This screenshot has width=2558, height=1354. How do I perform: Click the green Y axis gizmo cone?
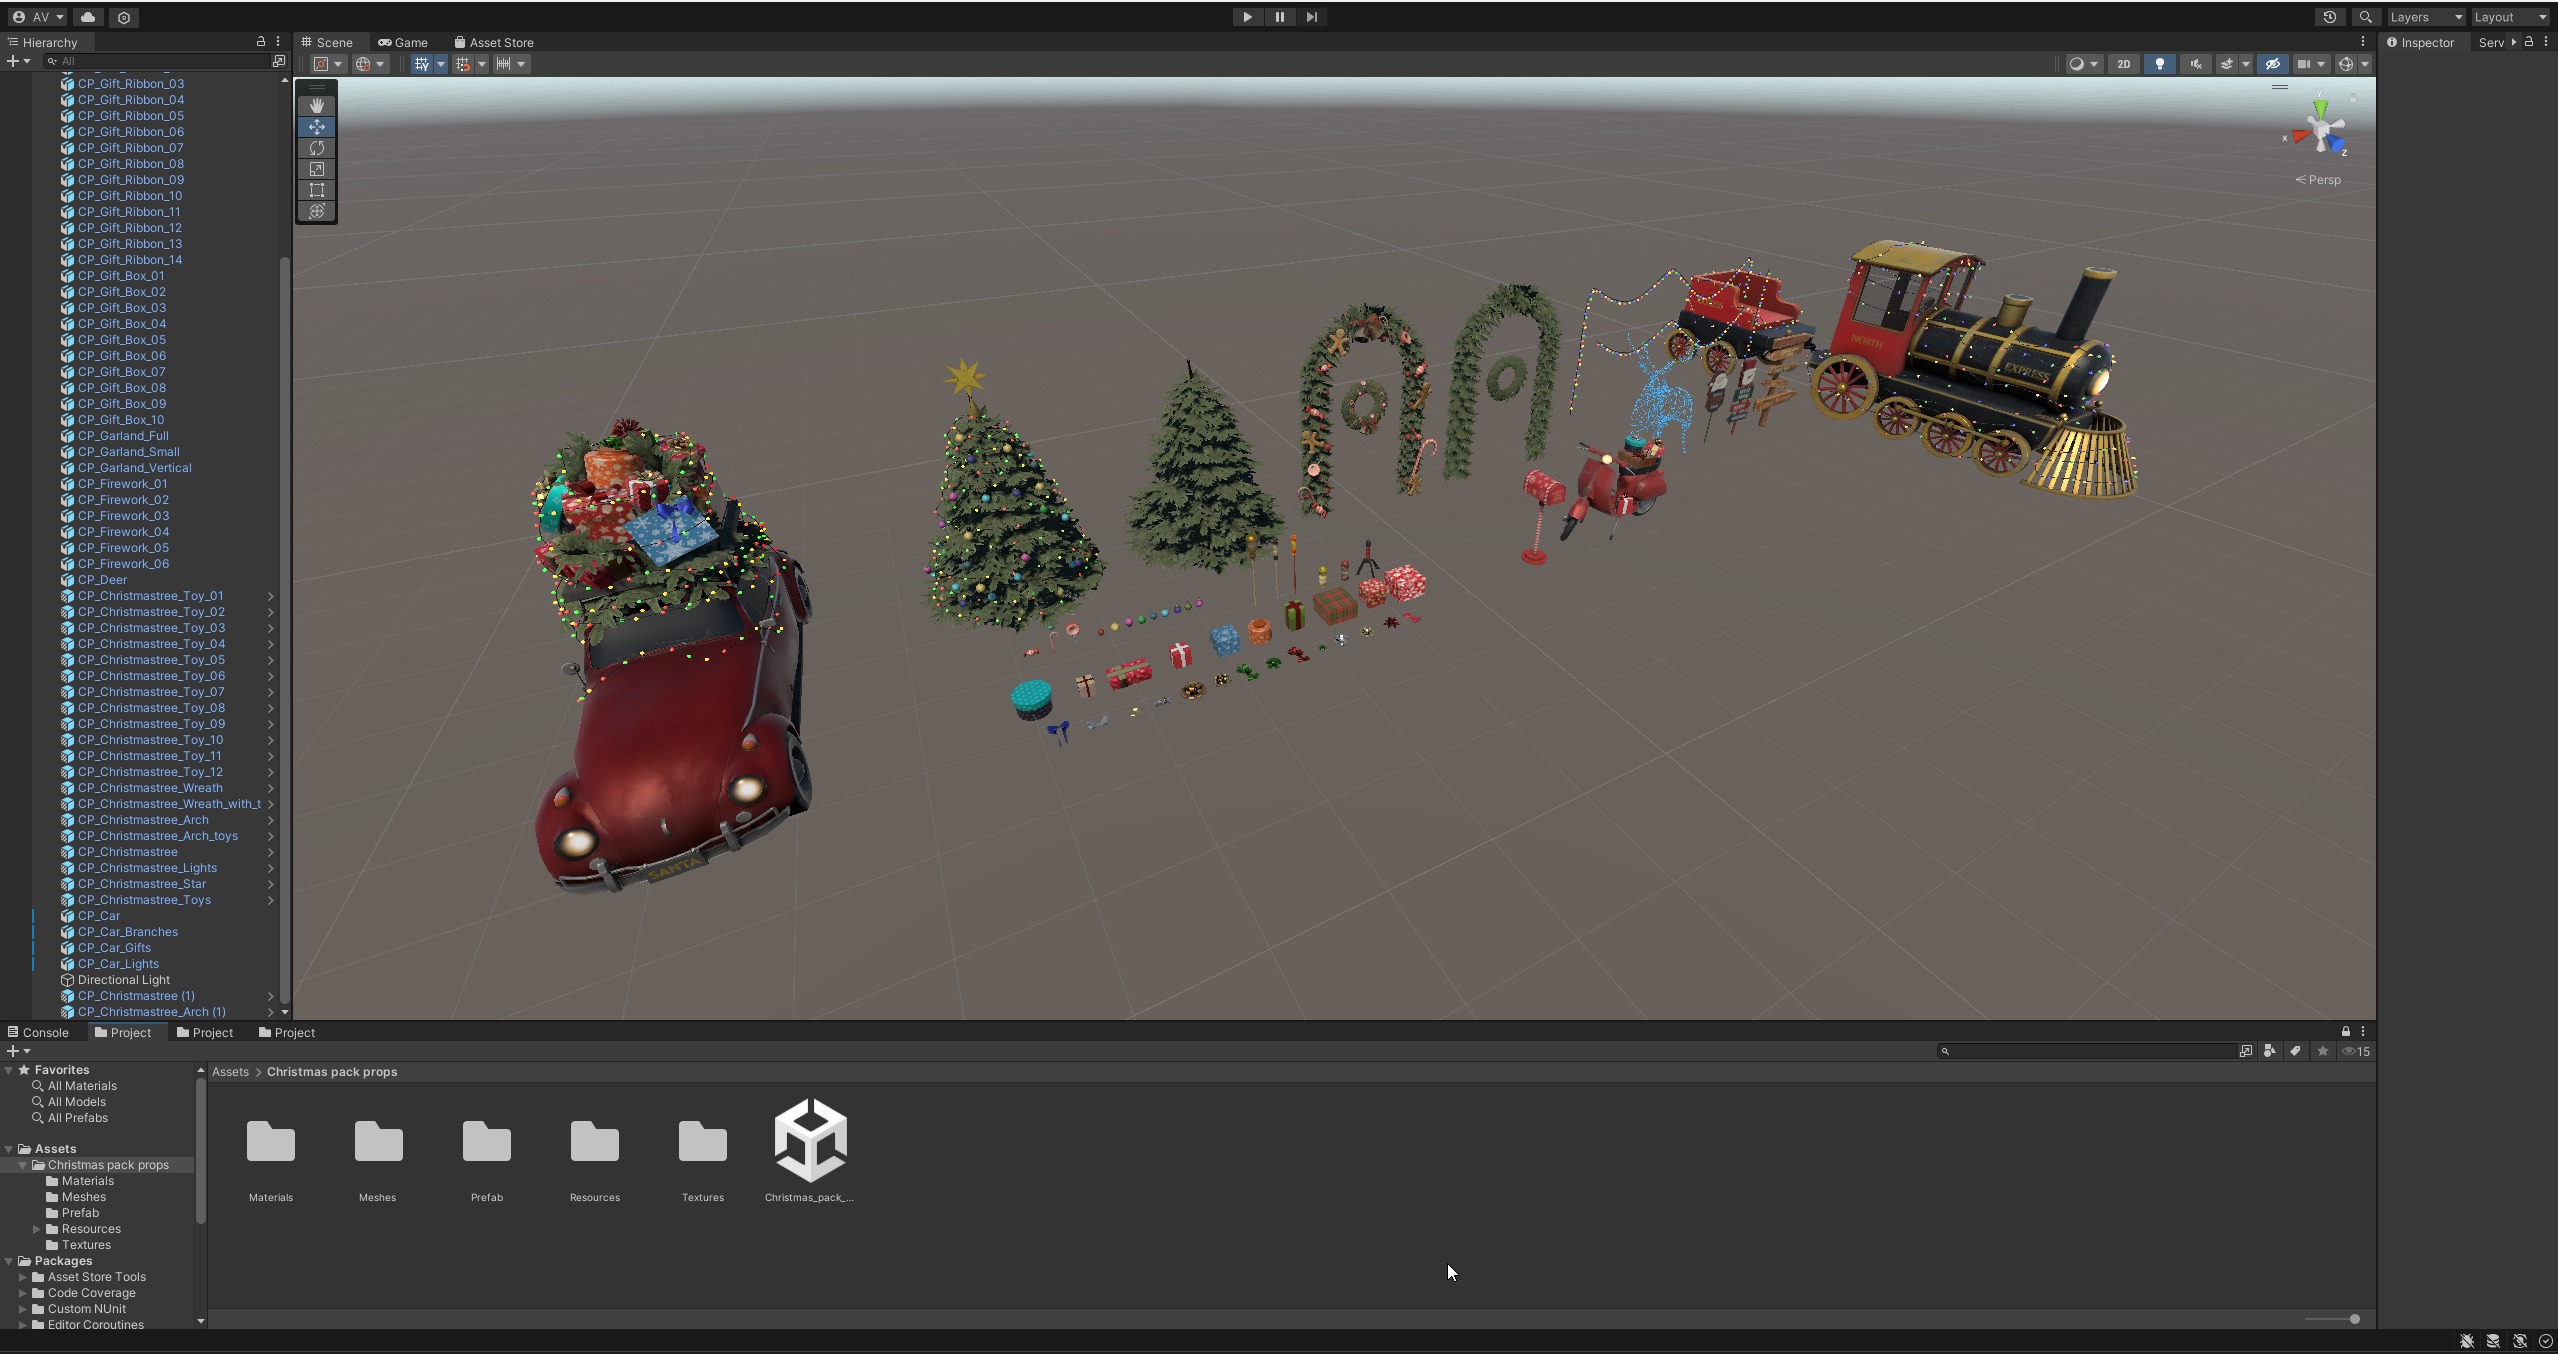click(2320, 106)
